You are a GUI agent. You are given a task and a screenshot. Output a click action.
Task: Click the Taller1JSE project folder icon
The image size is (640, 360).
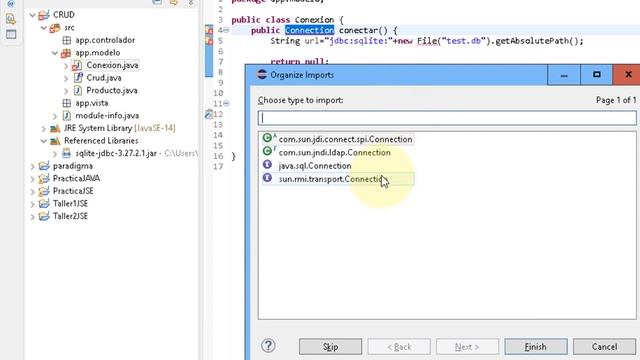(44, 204)
